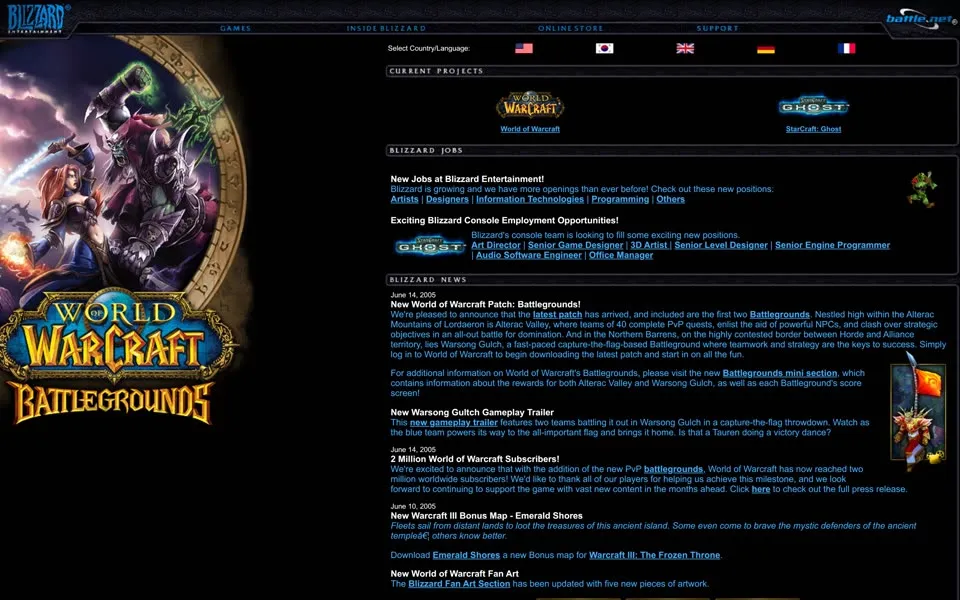Click the Ghost logo in console jobs
960x600 pixels.
[x=430, y=246]
